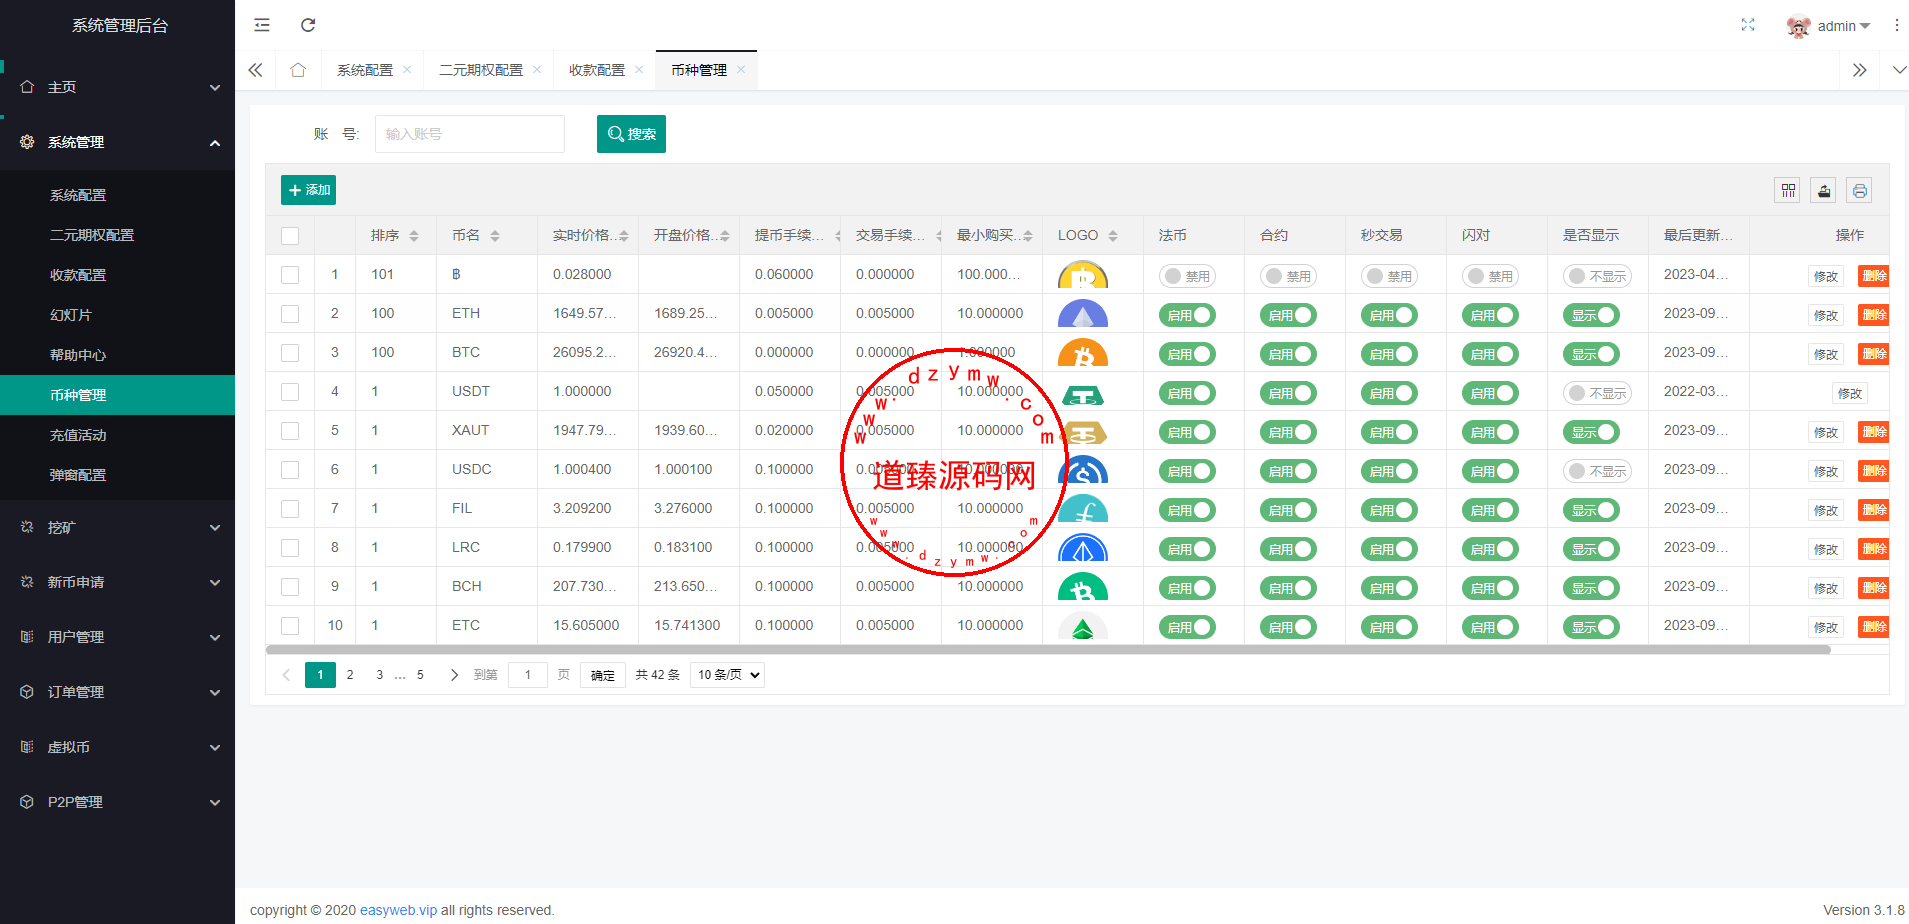Sort by 开盘价格 column arrows

tap(725, 236)
